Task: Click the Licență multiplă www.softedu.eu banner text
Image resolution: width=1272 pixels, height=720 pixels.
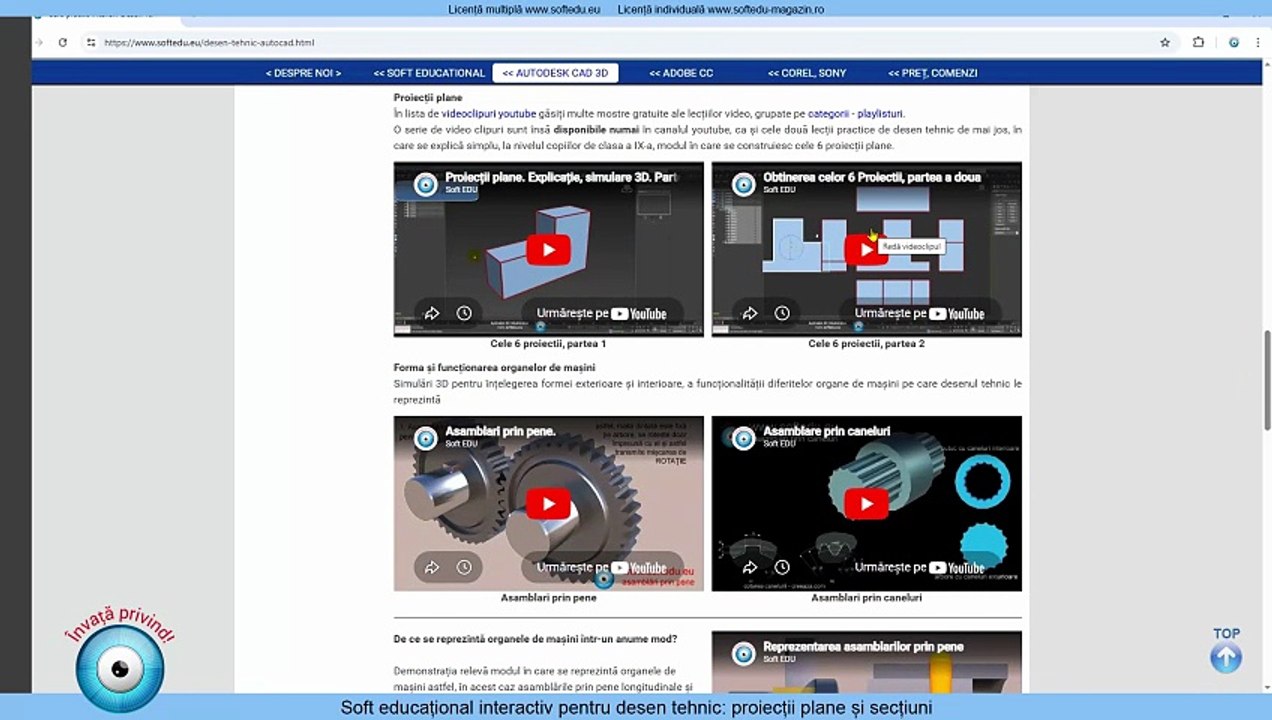Action: [523, 10]
